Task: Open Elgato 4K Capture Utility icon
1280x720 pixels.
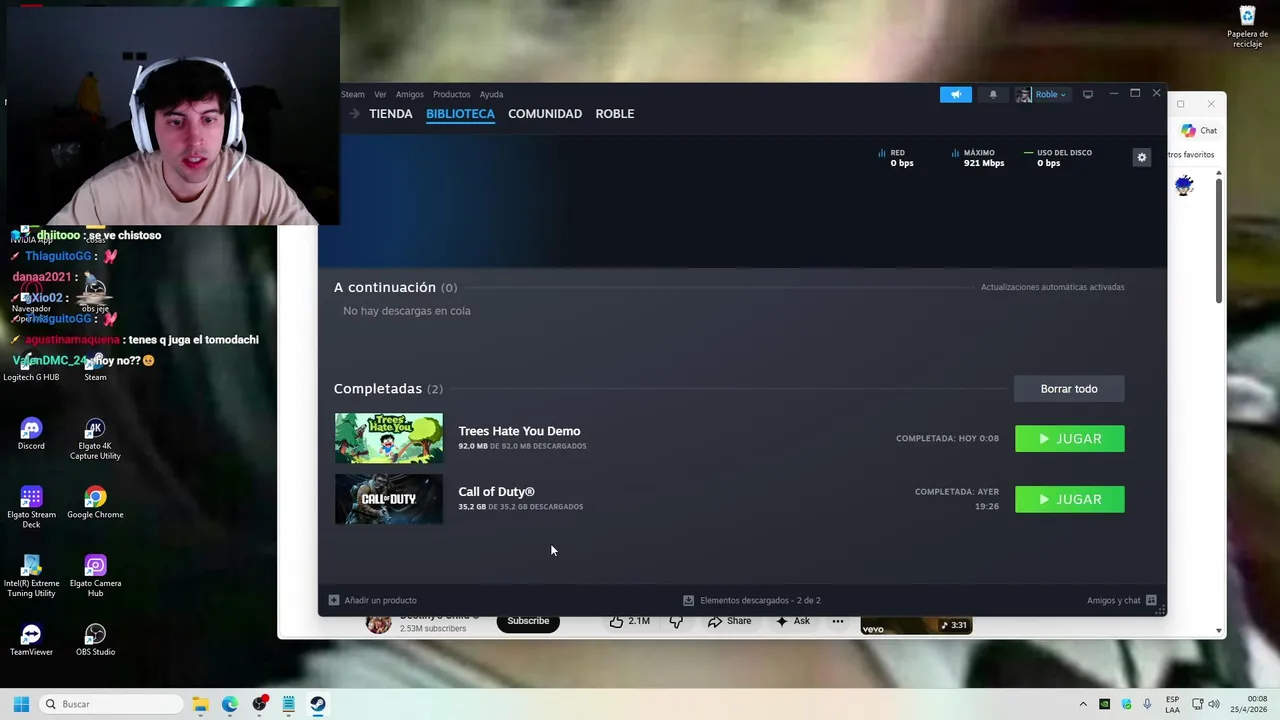Action: coord(95,439)
